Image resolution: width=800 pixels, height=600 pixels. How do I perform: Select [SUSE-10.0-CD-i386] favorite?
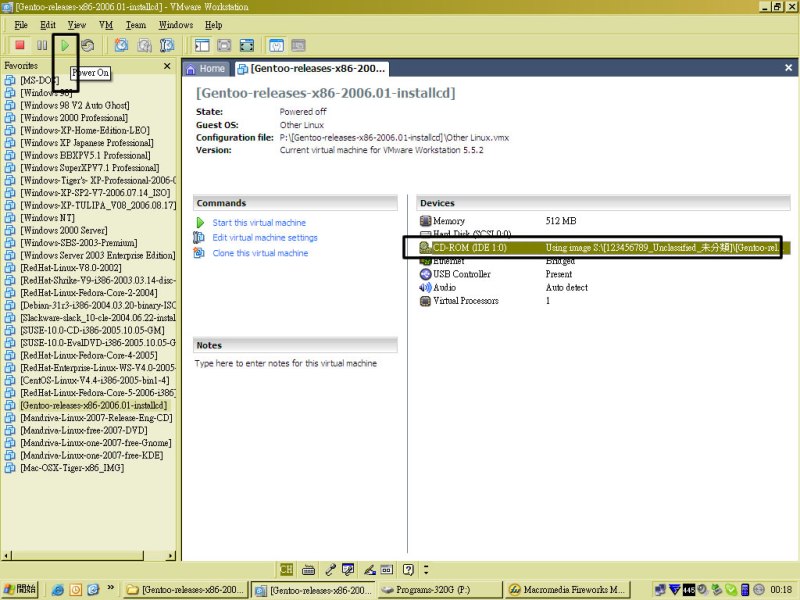click(92, 330)
